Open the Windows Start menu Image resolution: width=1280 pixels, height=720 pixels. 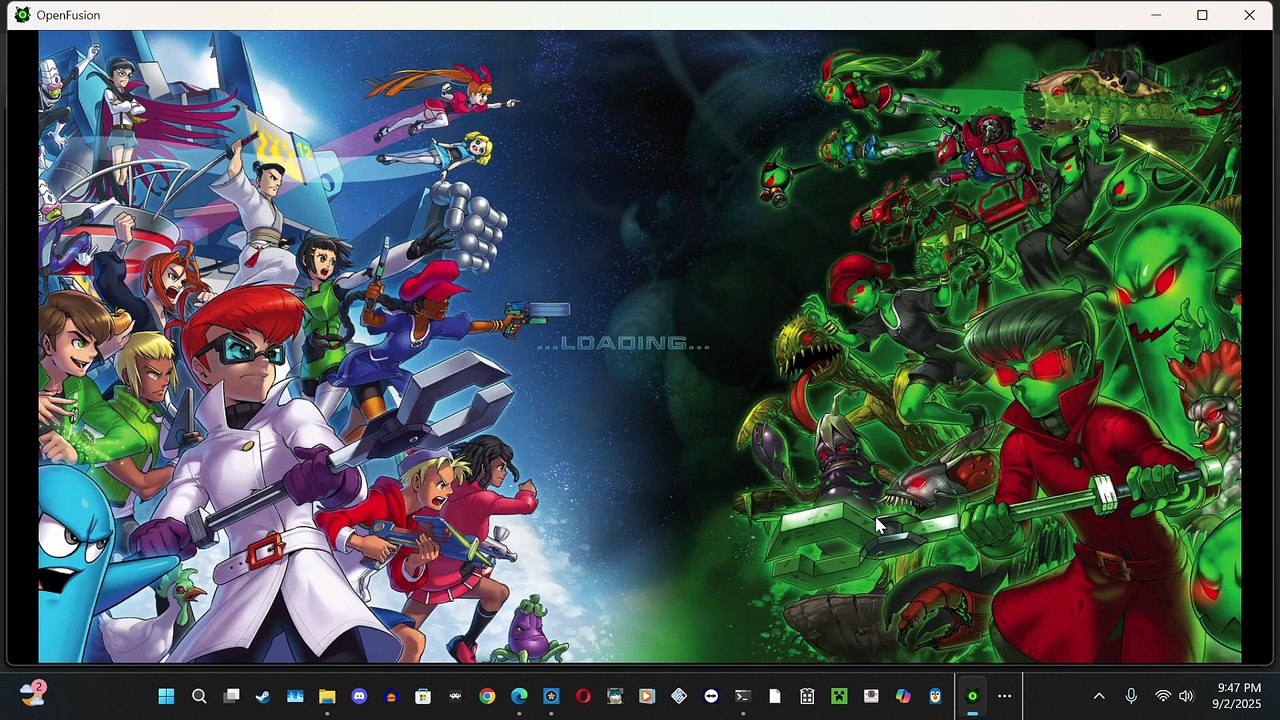(x=166, y=696)
